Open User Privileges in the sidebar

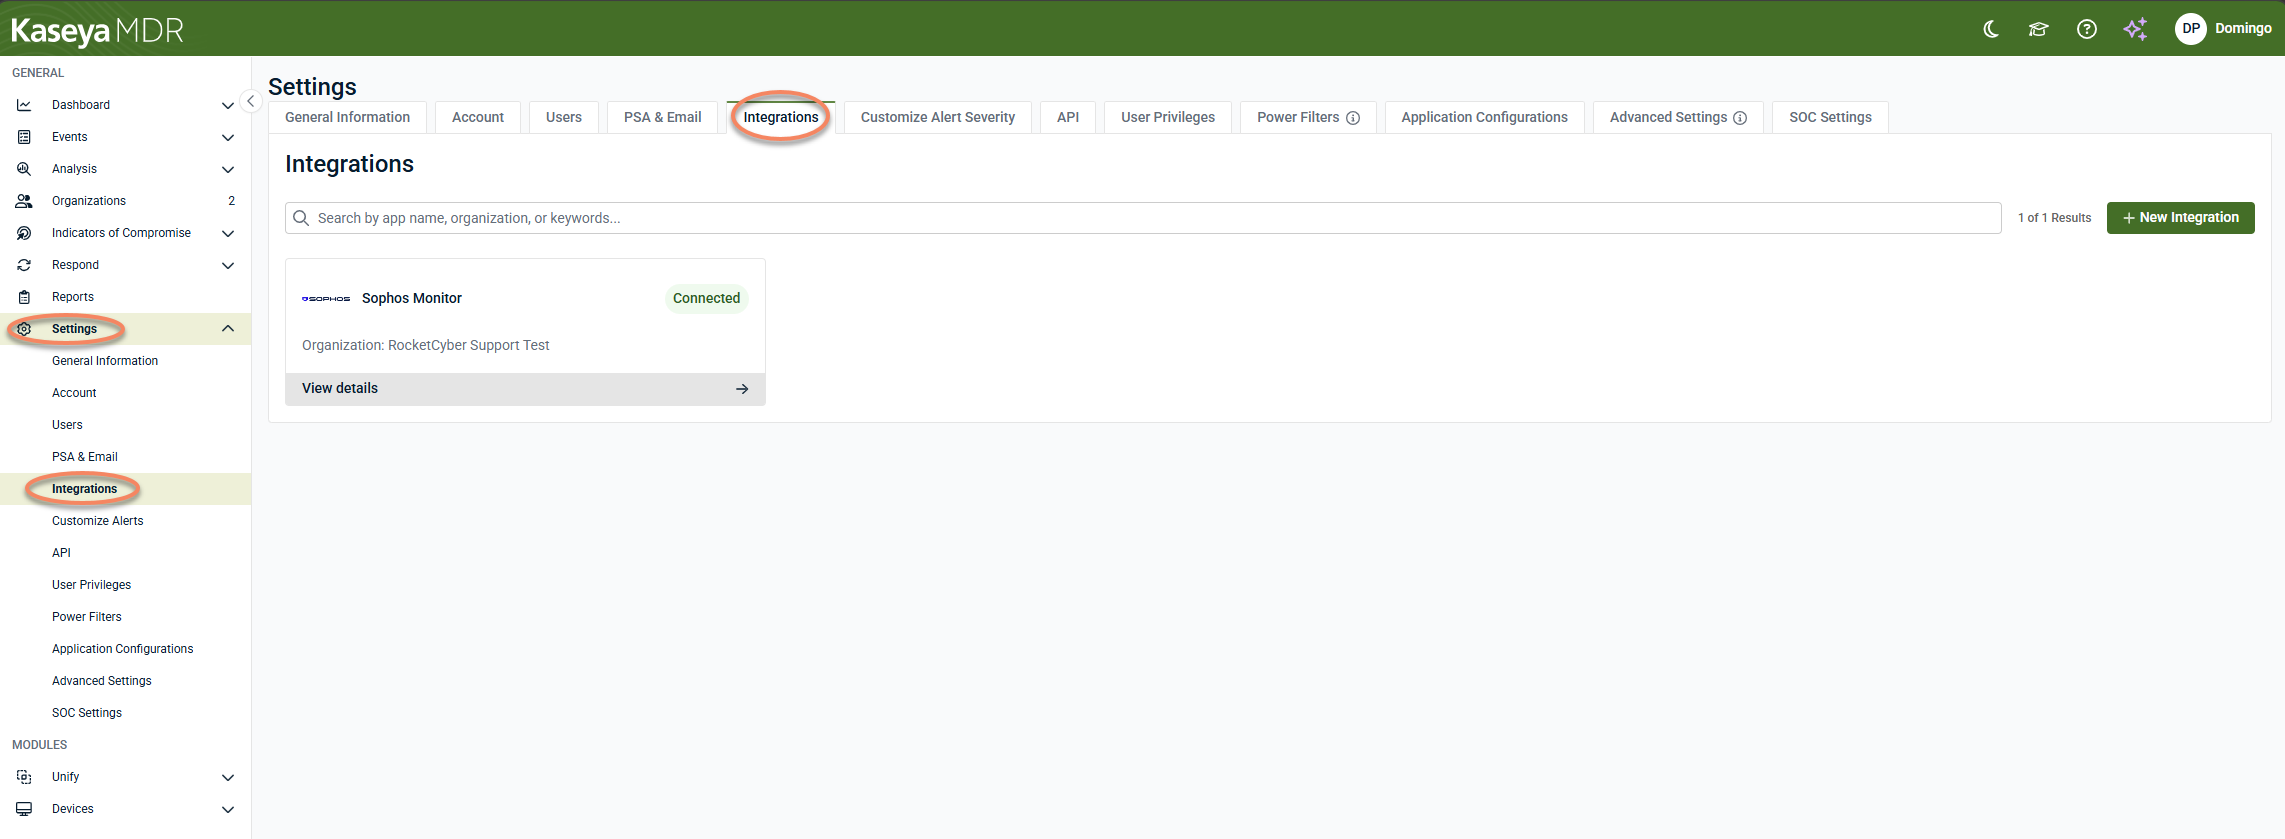click(x=92, y=585)
